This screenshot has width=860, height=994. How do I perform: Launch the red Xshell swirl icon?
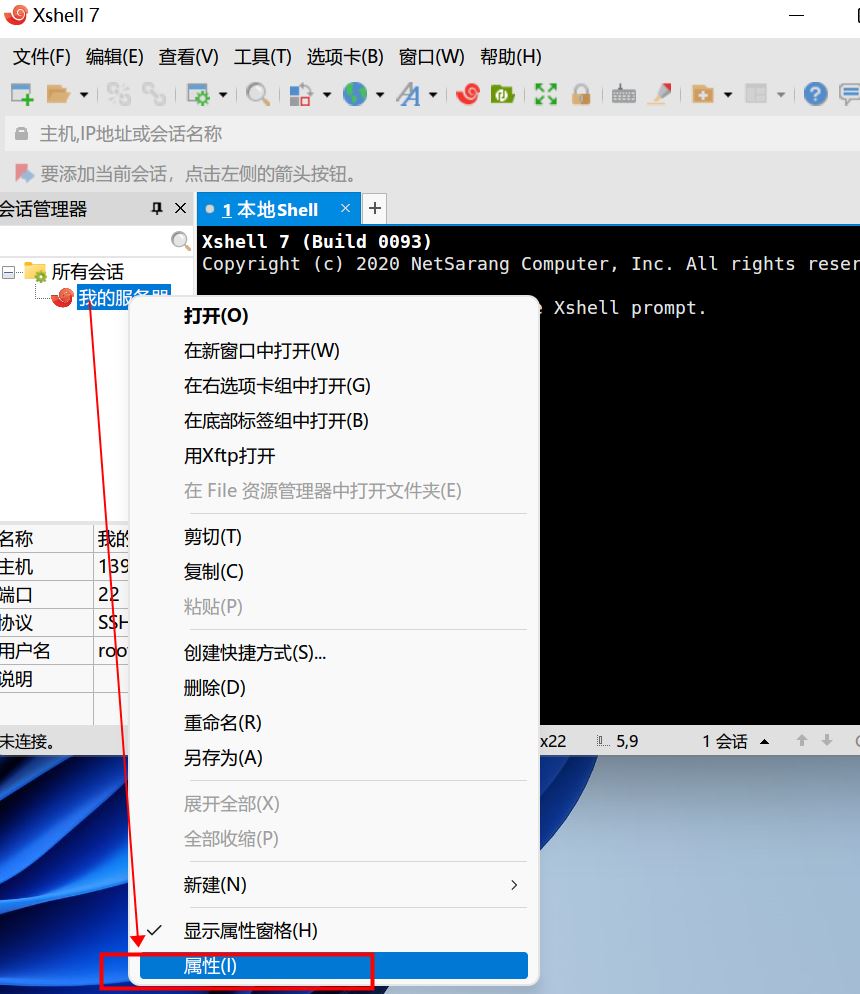point(468,94)
